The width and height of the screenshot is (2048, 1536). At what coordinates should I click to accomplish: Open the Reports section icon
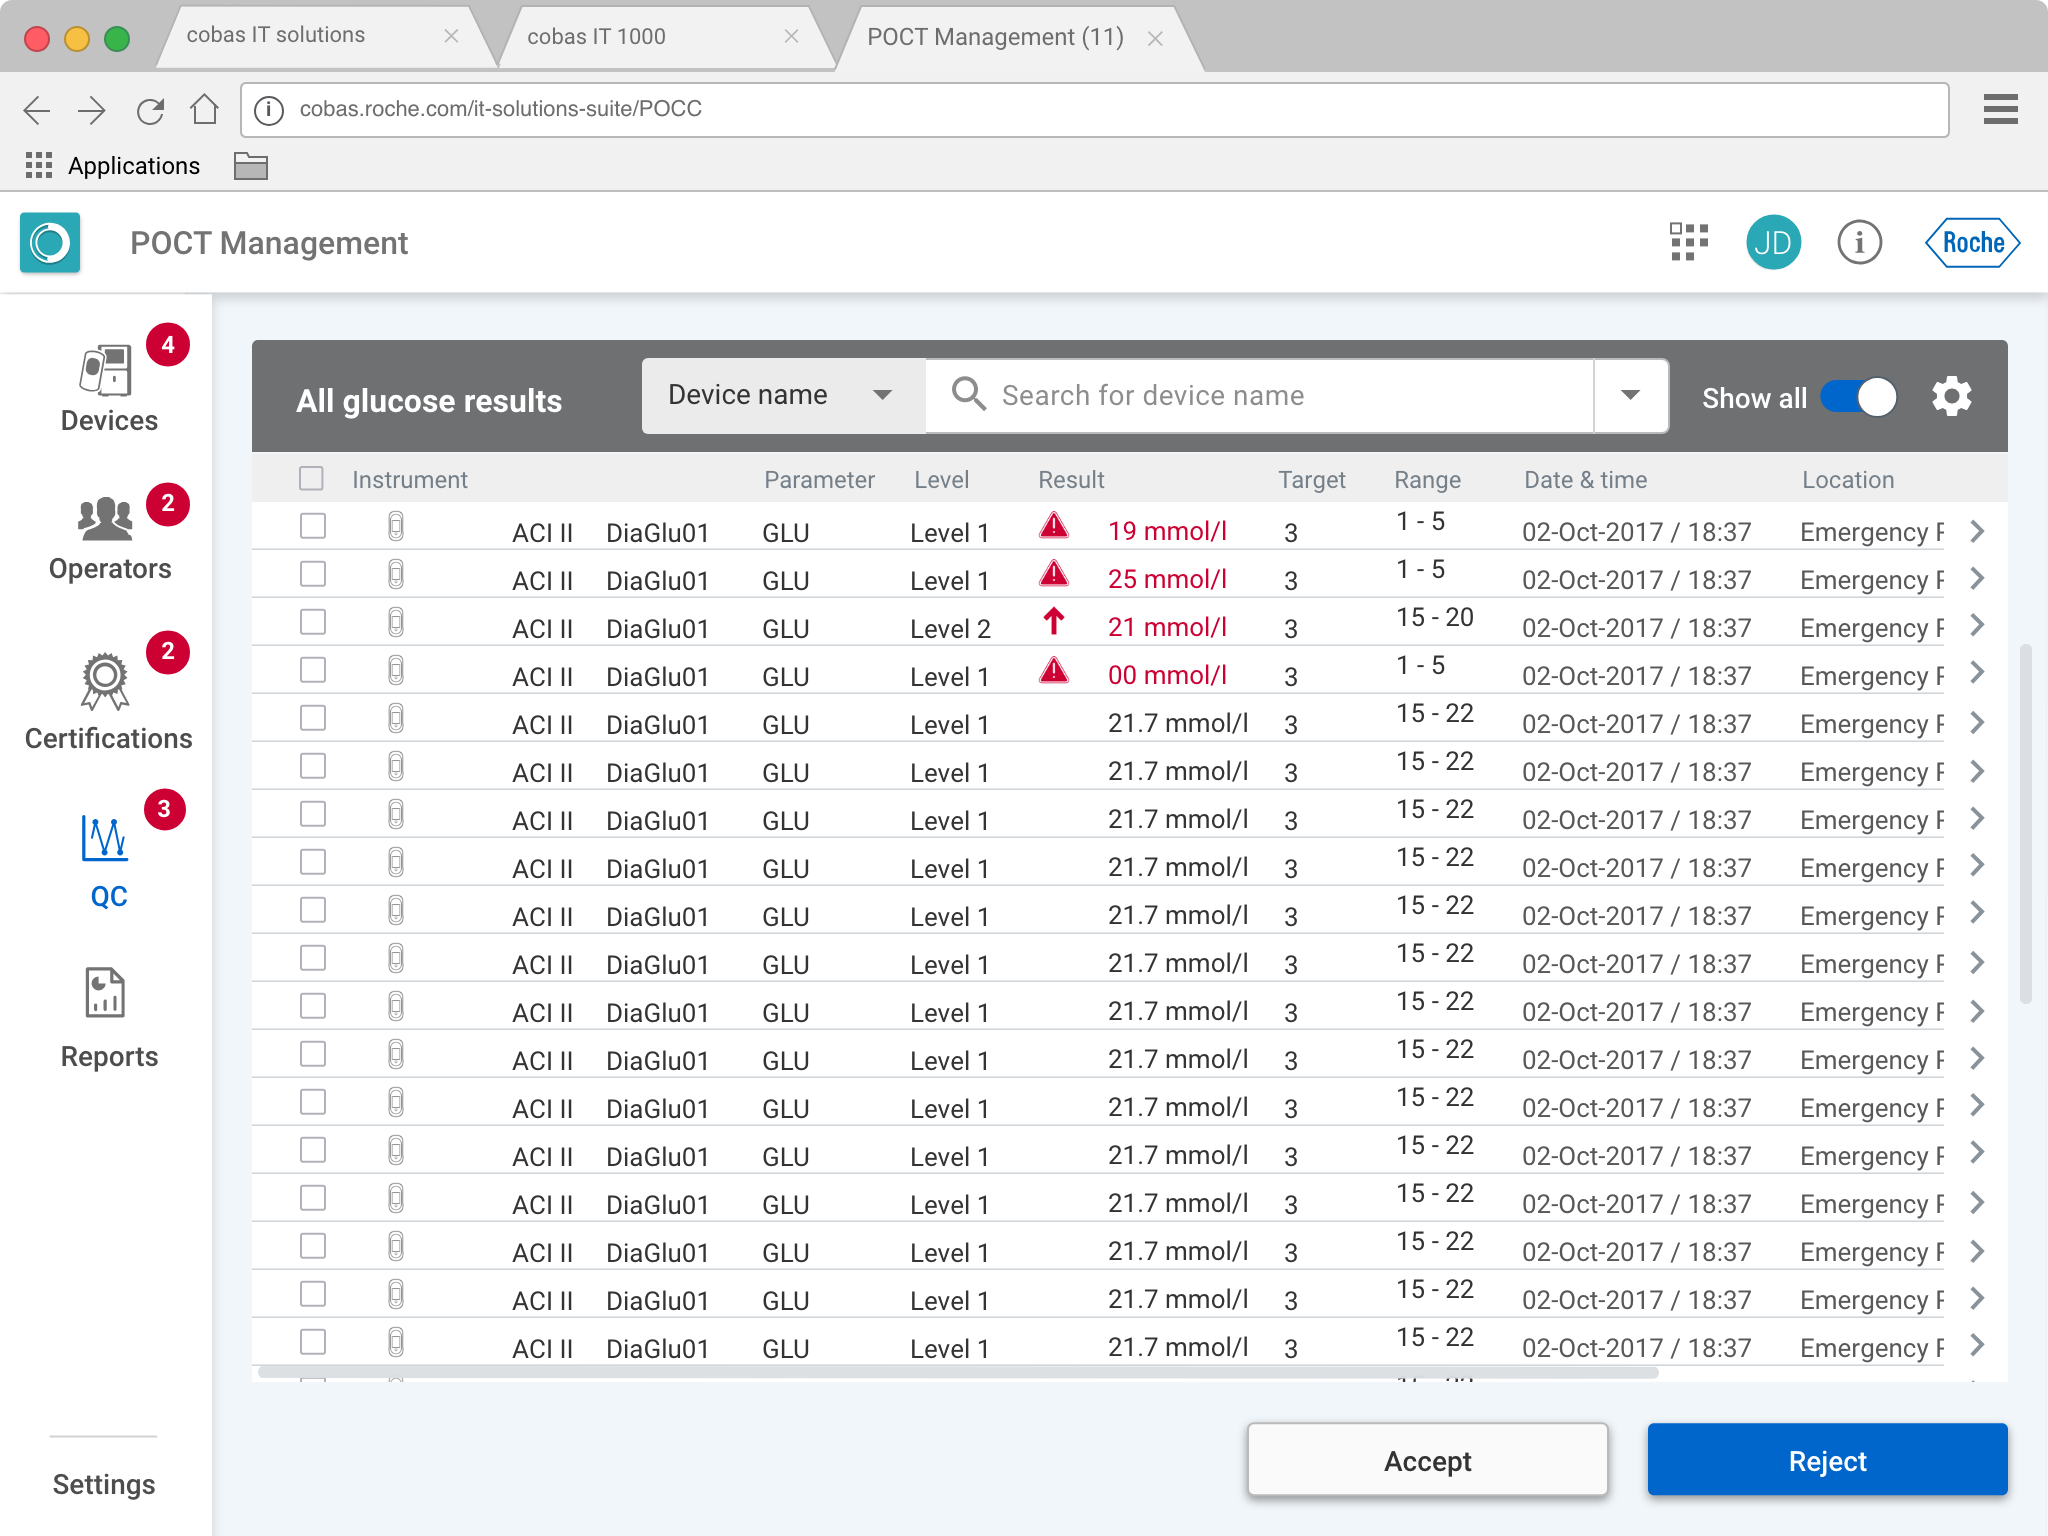(x=105, y=993)
